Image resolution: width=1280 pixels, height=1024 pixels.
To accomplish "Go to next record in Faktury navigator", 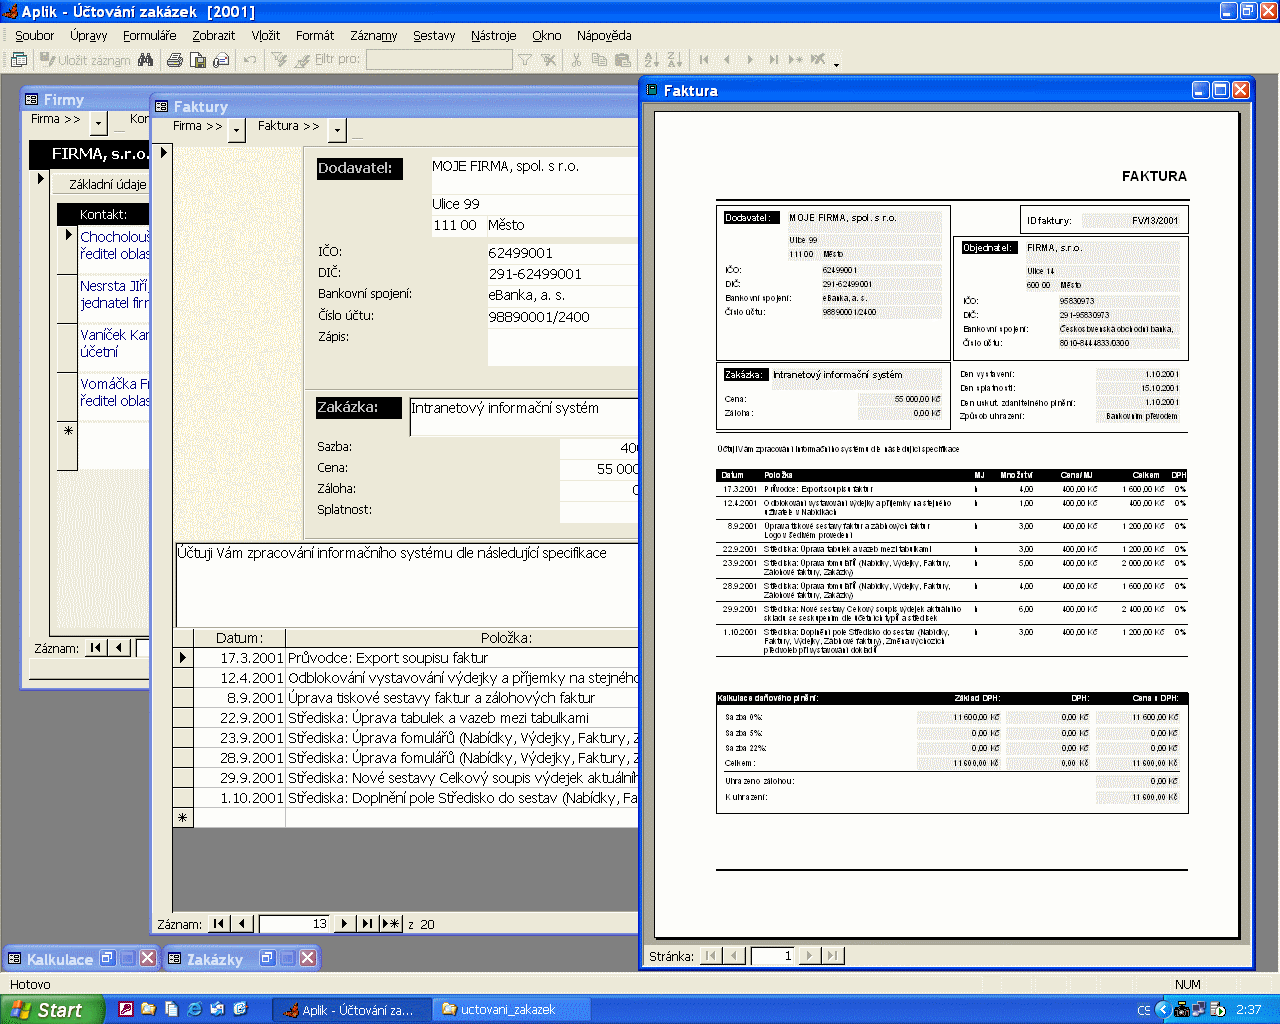I will (344, 924).
